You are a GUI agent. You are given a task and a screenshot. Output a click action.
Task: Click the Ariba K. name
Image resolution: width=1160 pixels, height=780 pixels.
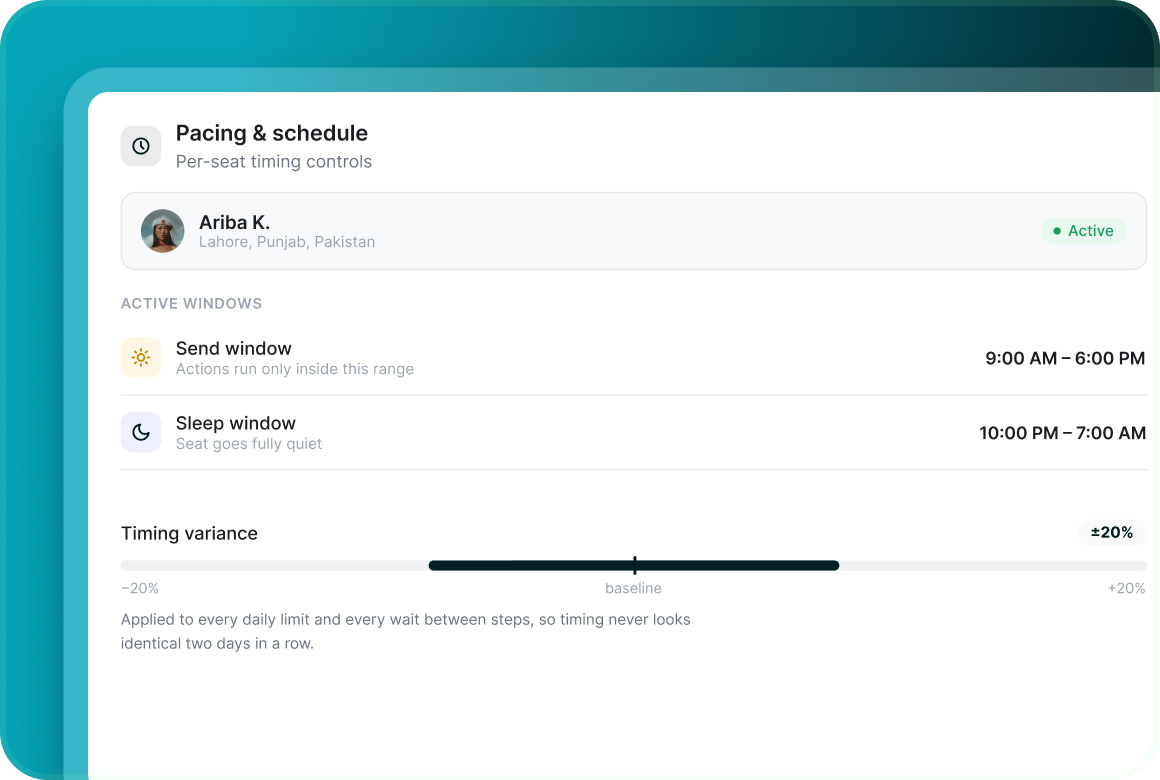235,222
